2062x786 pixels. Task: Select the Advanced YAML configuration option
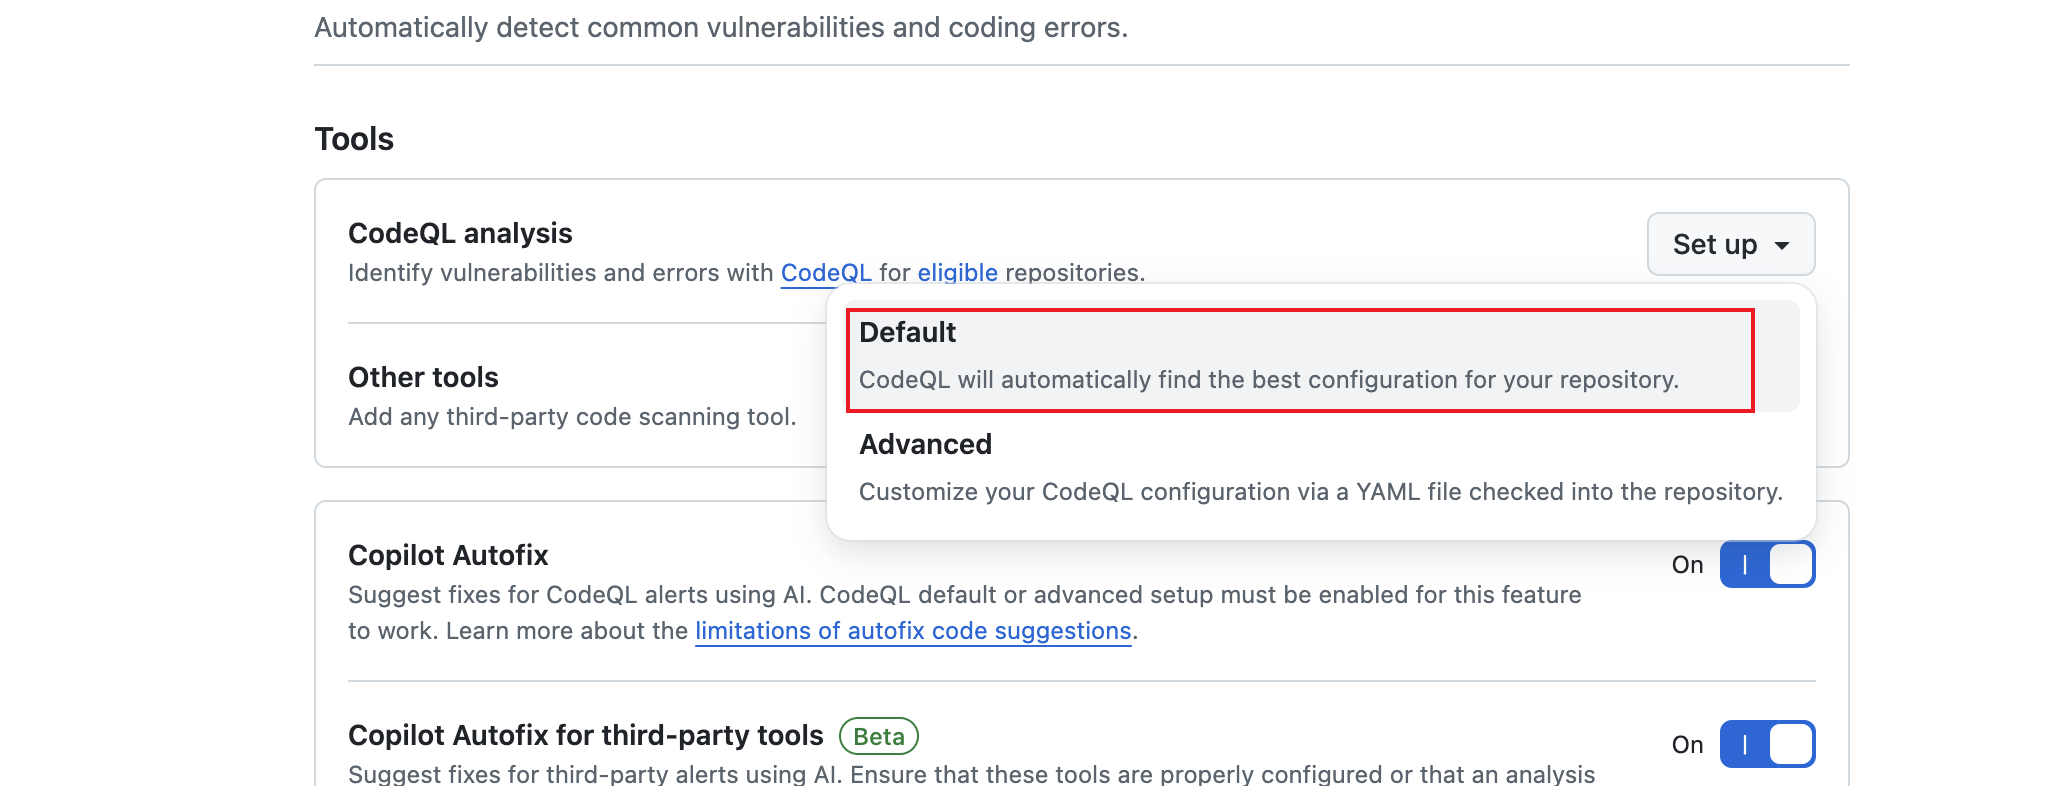[1320, 468]
